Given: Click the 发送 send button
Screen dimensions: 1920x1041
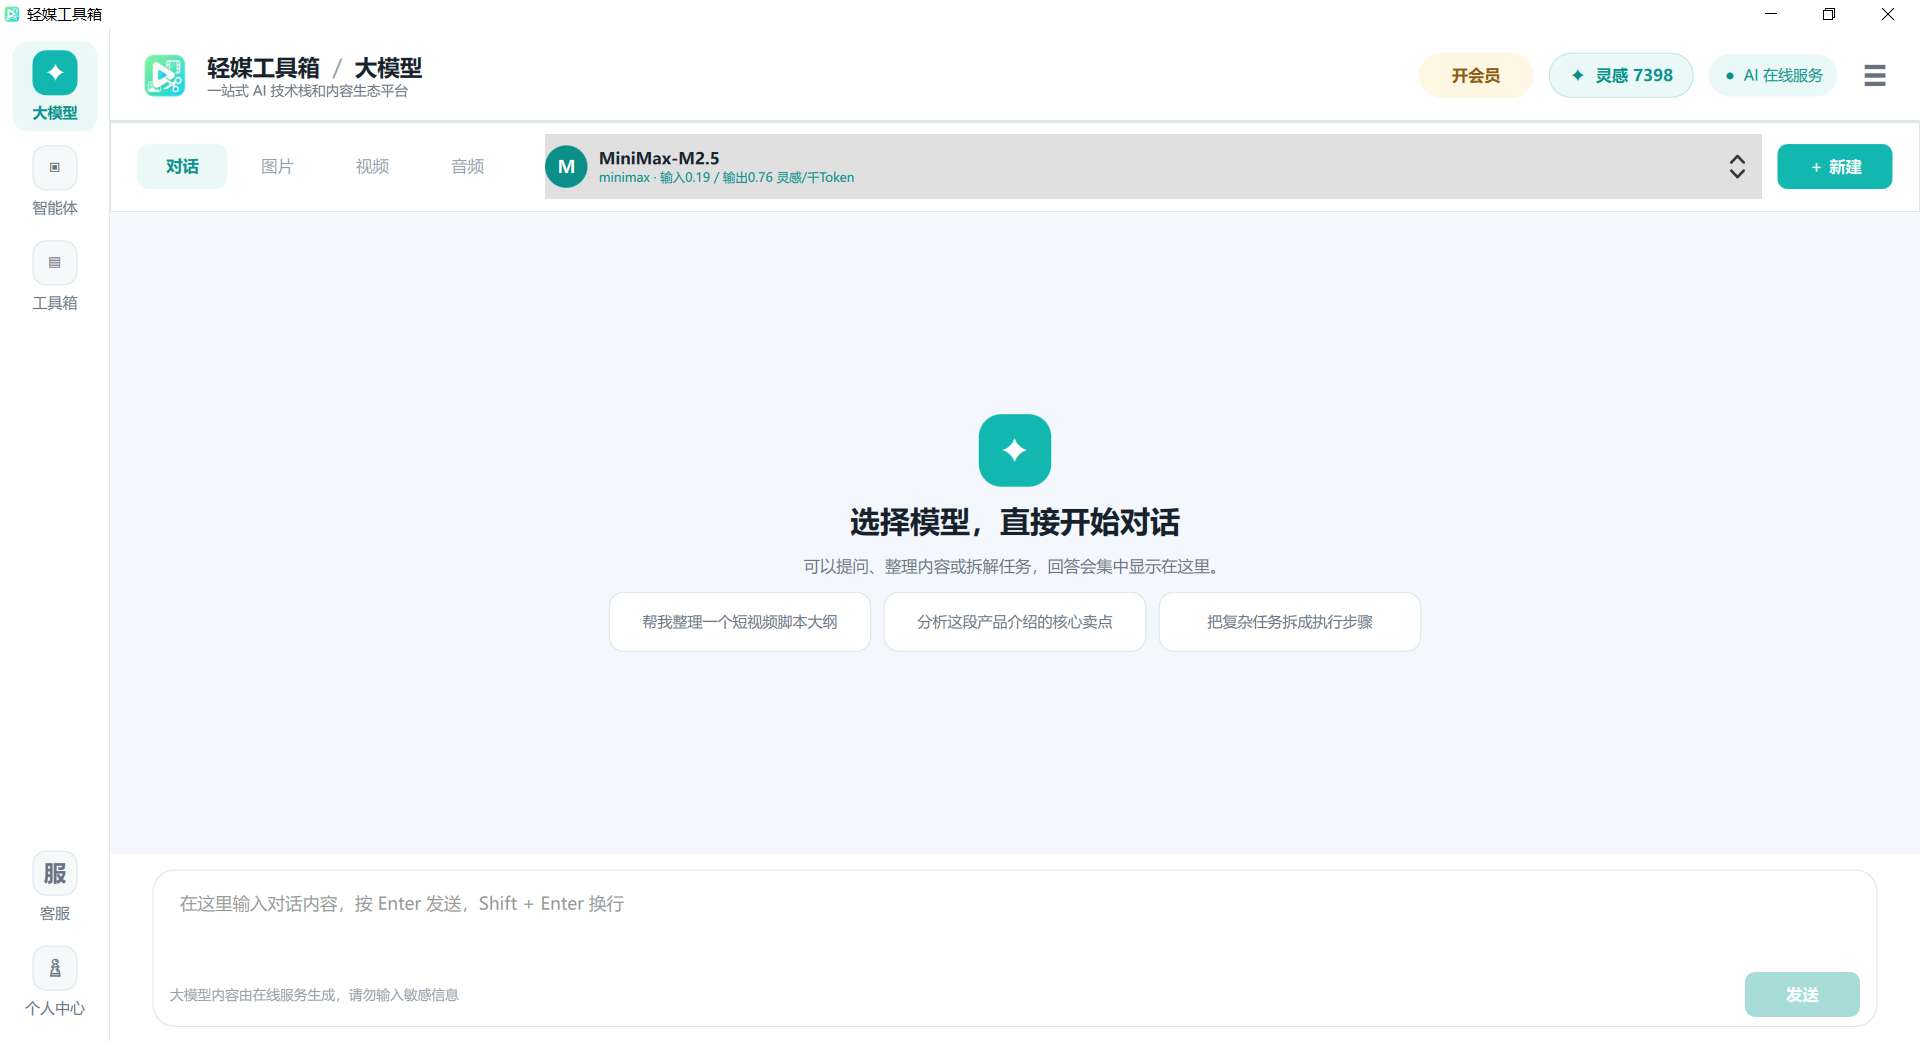Looking at the screenshot, I should click(x=1802, y=995).
